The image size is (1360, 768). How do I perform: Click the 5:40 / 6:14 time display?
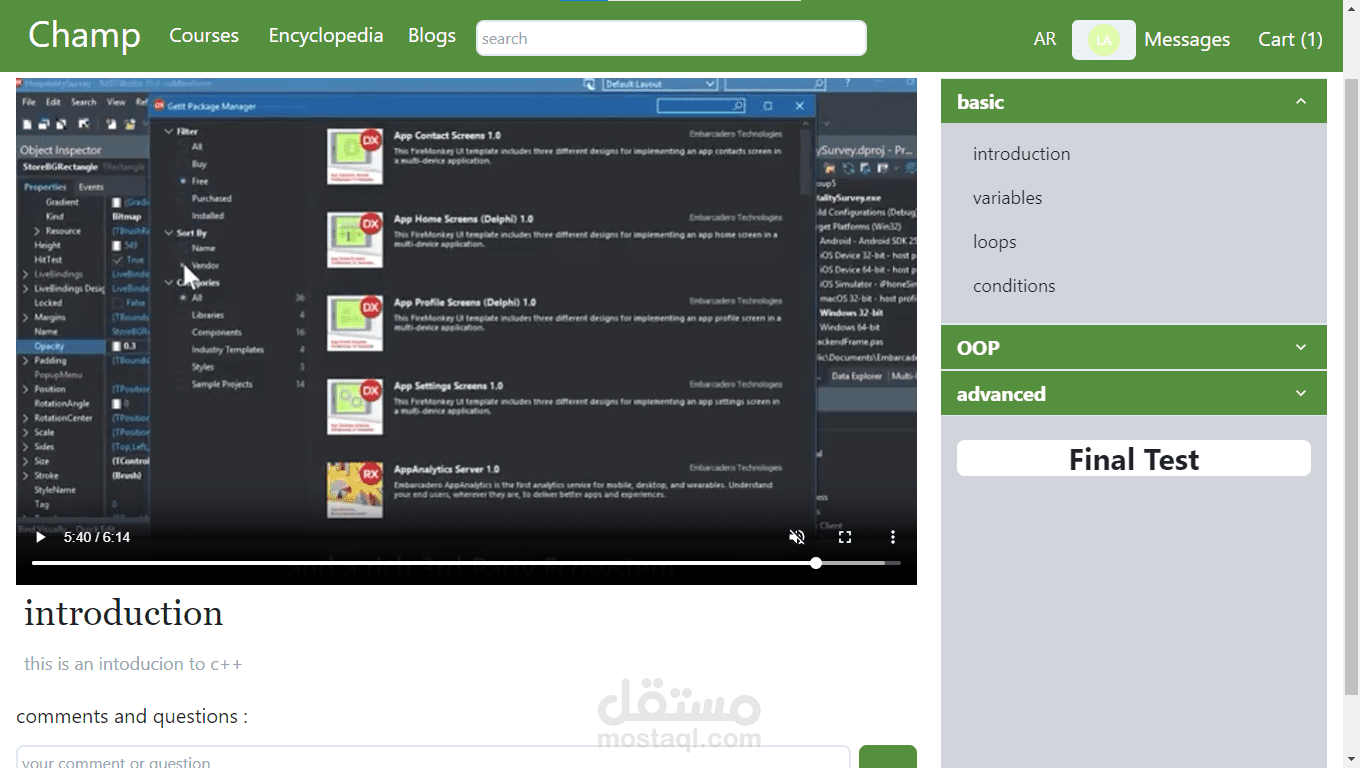pyautogui.click(x=97, y=537)
